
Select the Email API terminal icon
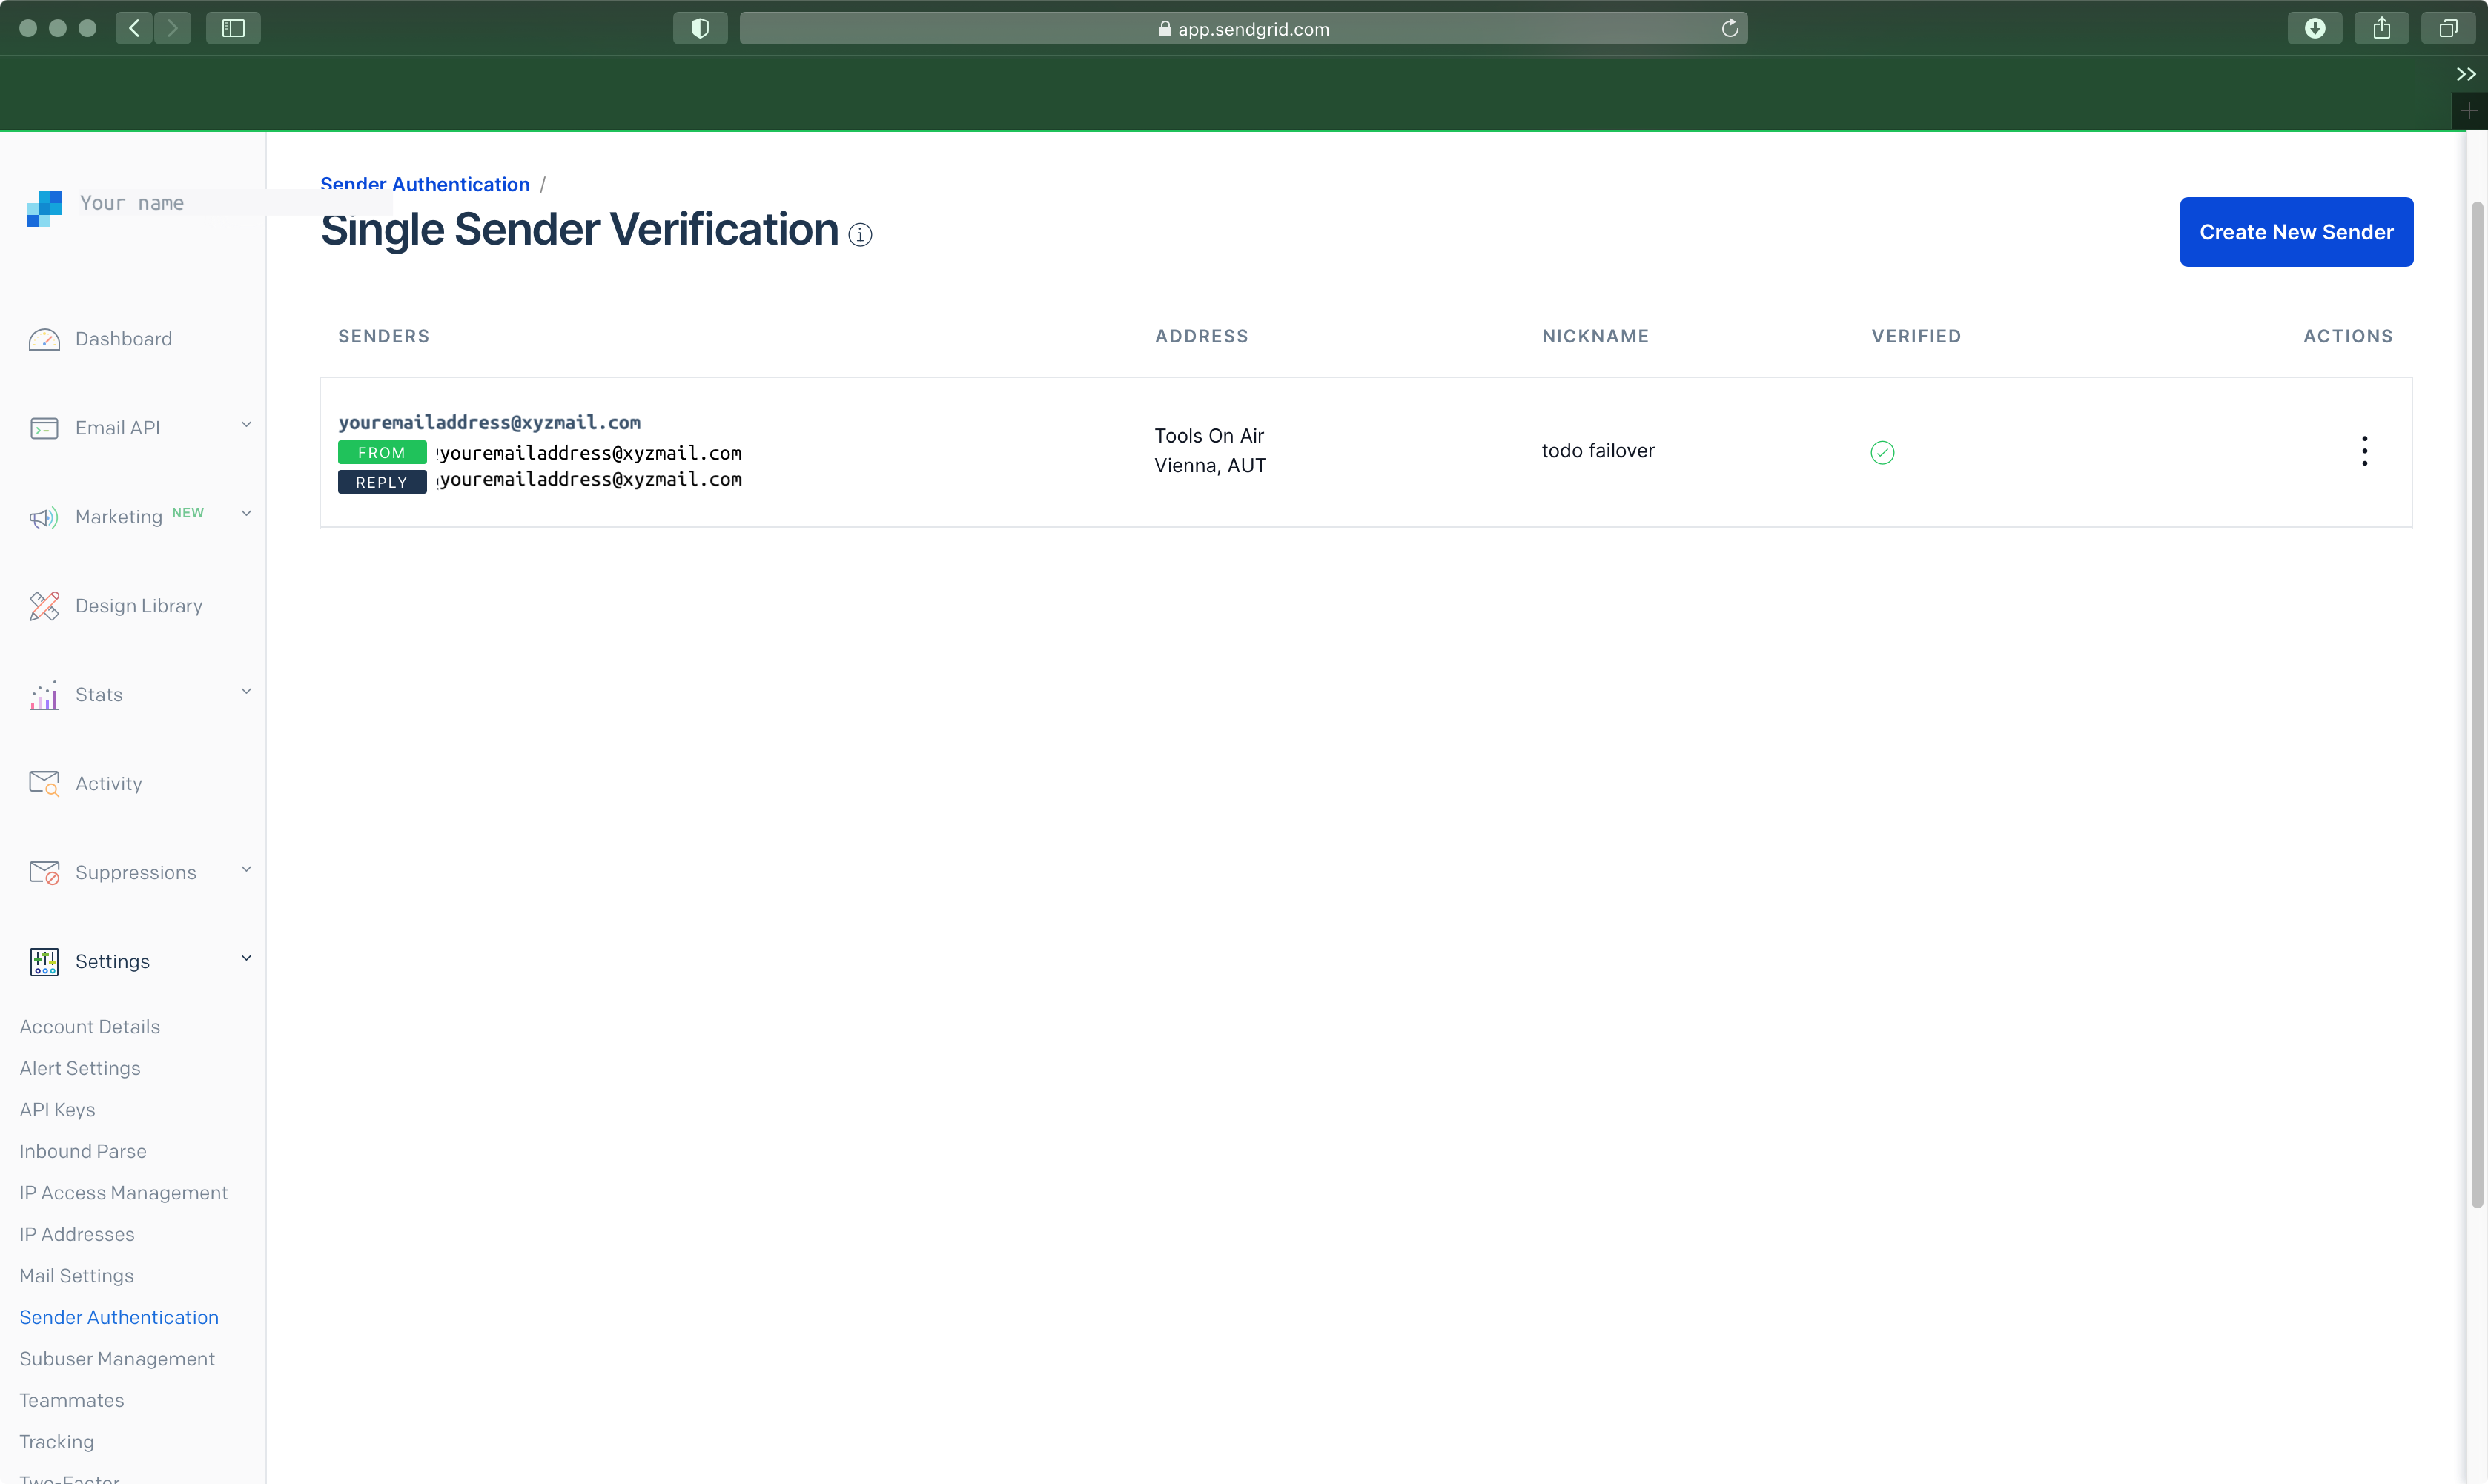44,429
